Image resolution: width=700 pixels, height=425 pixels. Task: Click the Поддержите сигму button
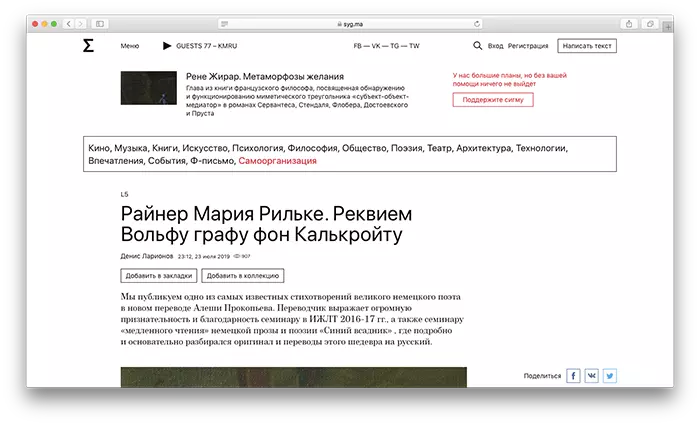pyautogui.click(x=493, y=100)
